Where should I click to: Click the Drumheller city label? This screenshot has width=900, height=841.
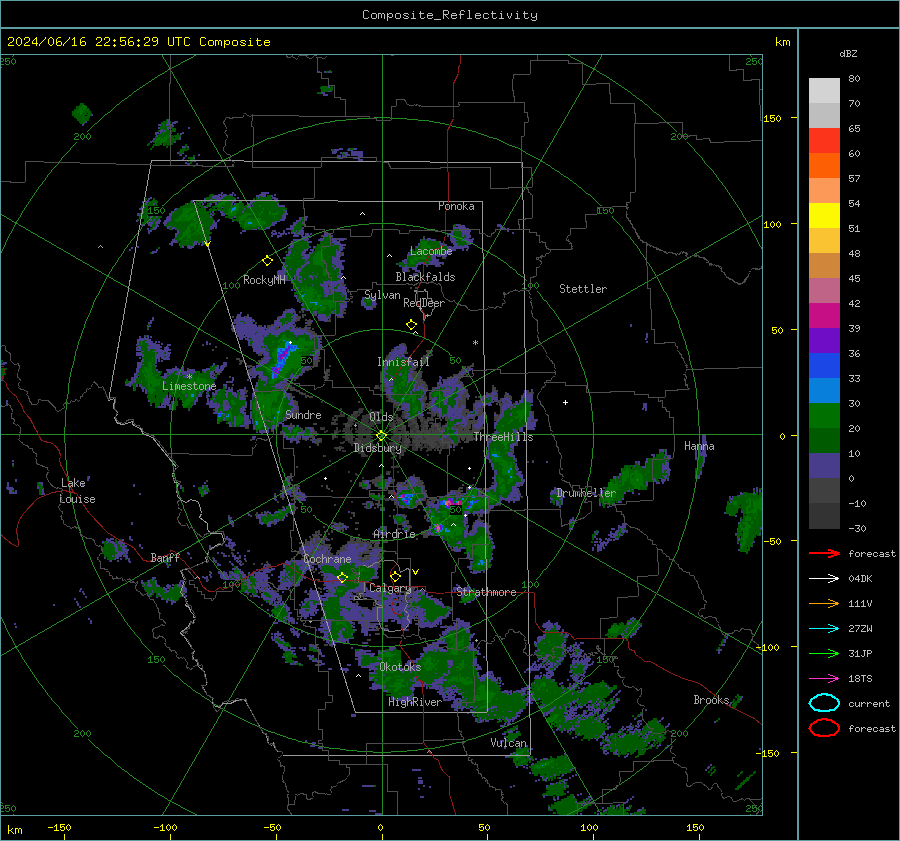[585, 493]
